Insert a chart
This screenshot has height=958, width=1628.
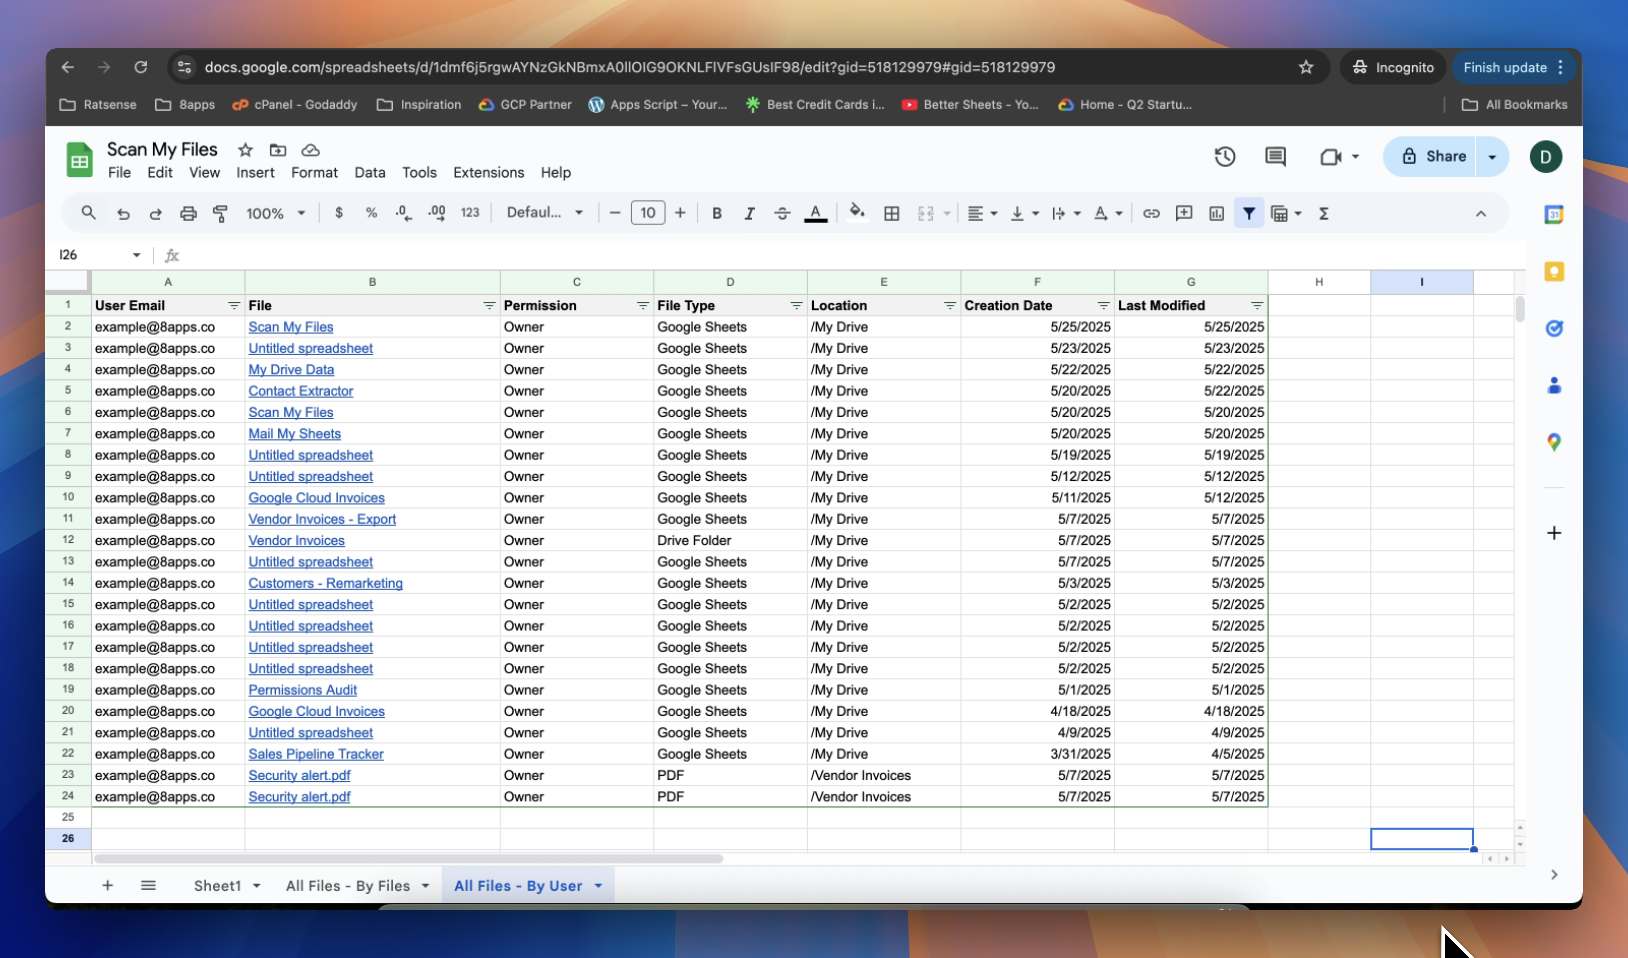[1216, 213]
